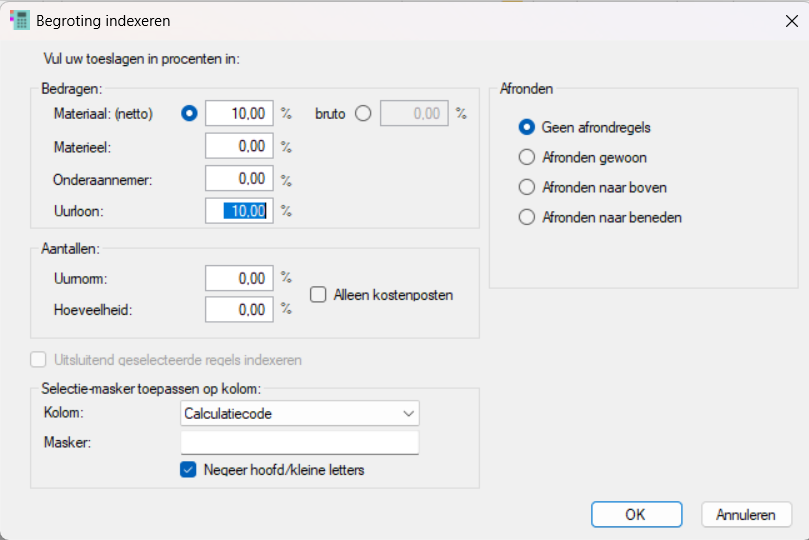Uncheck Negeer hoofd/kleine letters checkbox
Viewport: 809px width, 540px height.
(188, 469)
